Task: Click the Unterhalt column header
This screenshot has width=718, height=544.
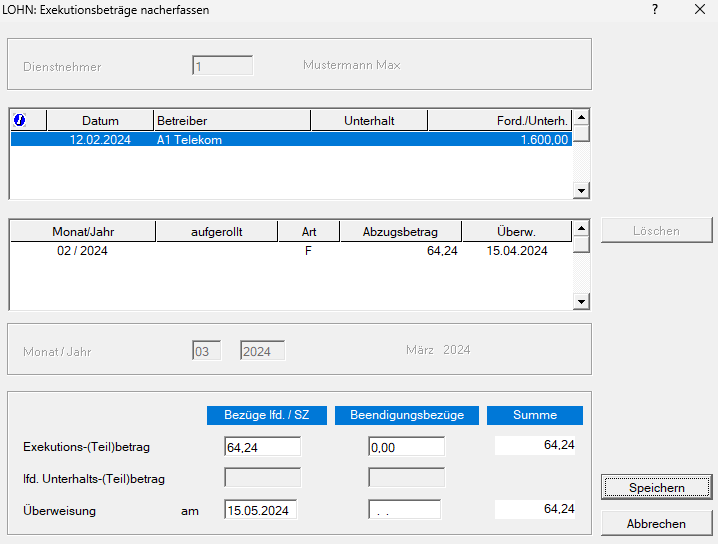Action: click(369, 121)
